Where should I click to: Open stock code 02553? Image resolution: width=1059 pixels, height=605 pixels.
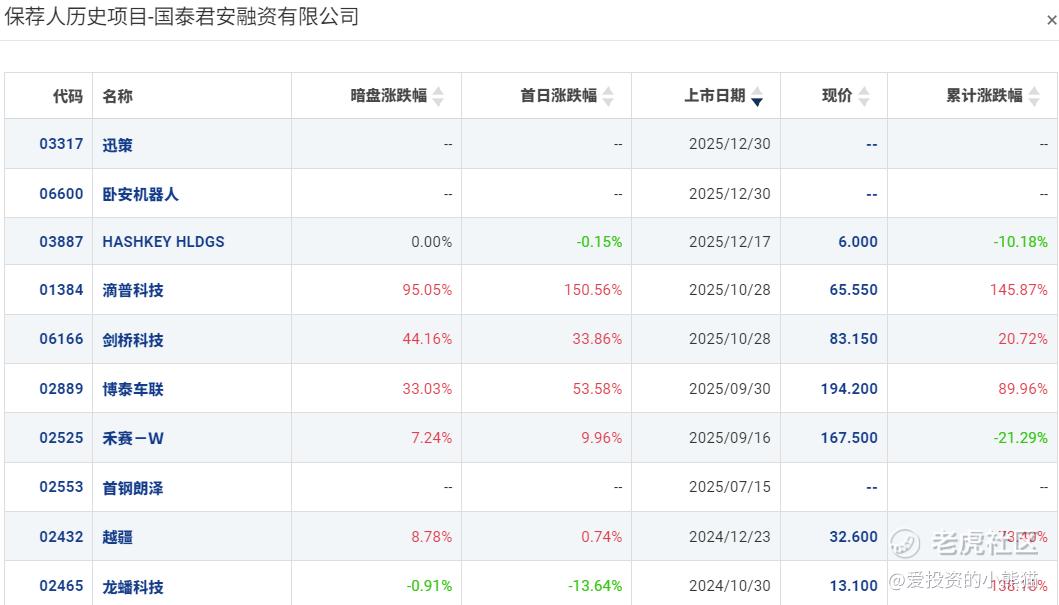(x=61, y=487)
